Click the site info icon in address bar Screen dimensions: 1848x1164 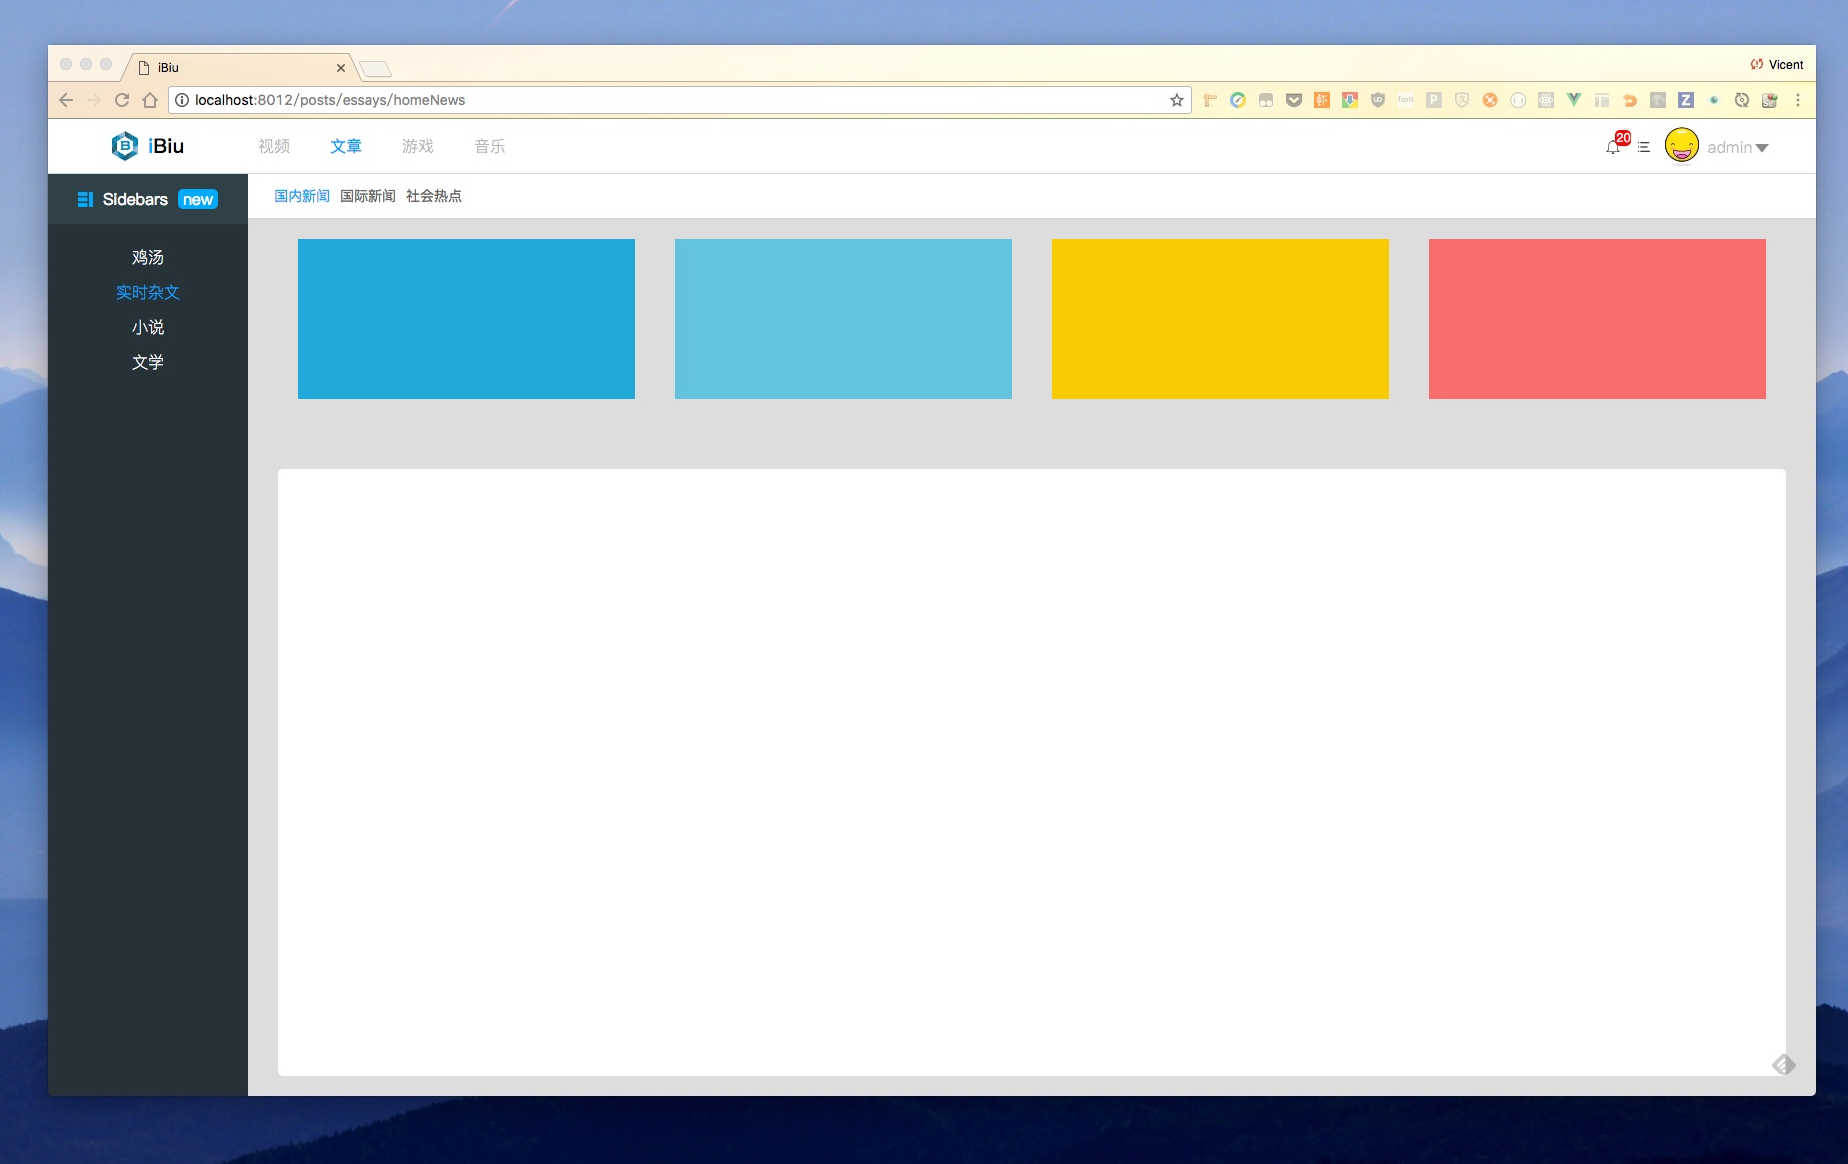click(182, 100)
